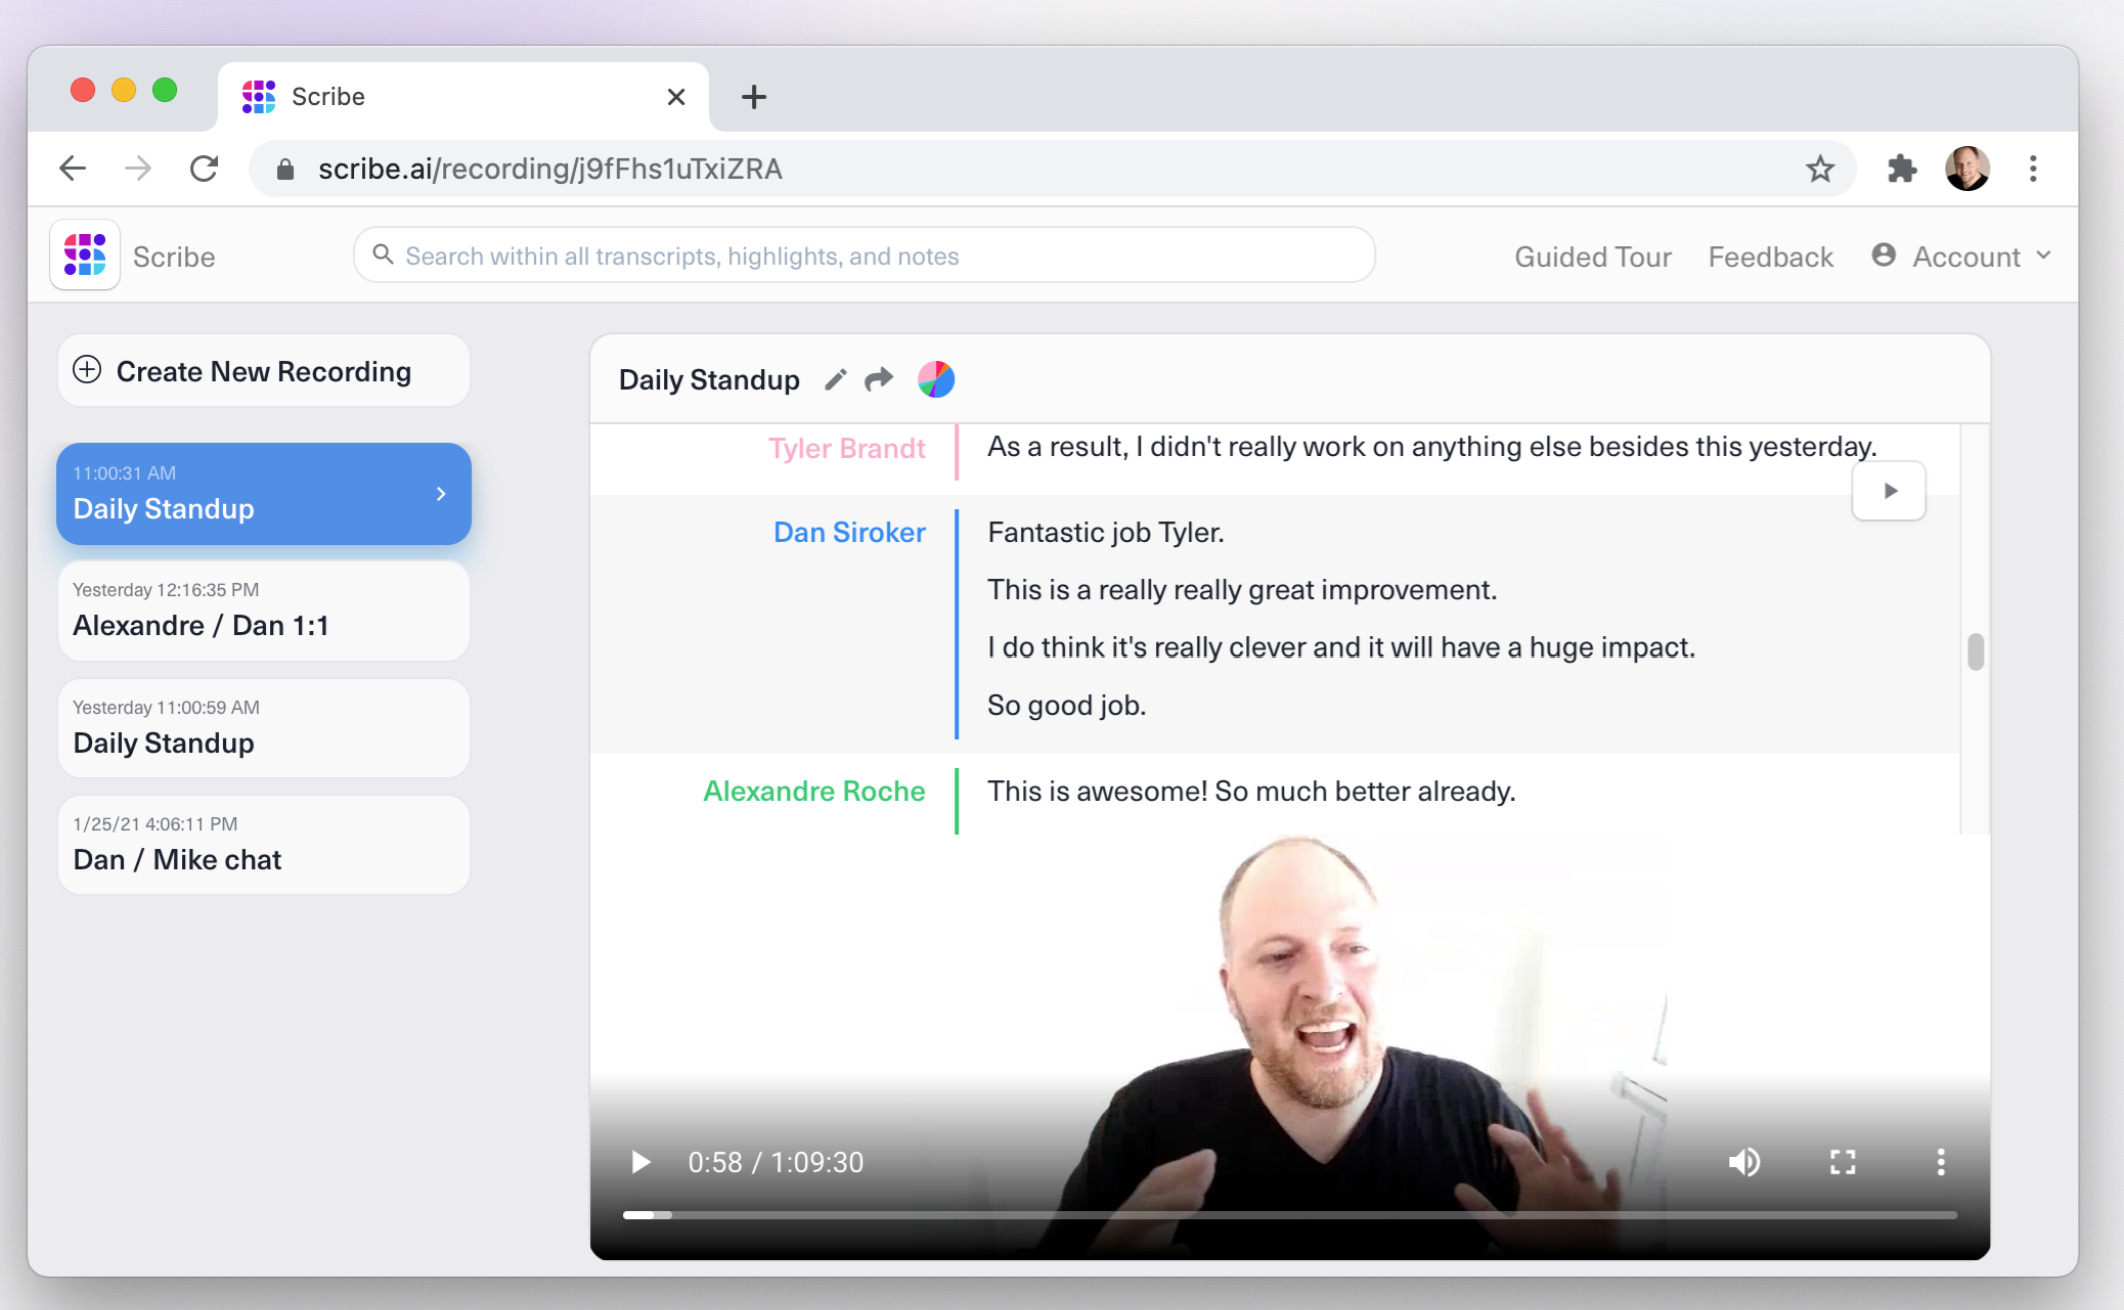This screenshot has width=2124, height=1310.
Task: Open the pie chart analytics icon
Action: click(936, 379)
